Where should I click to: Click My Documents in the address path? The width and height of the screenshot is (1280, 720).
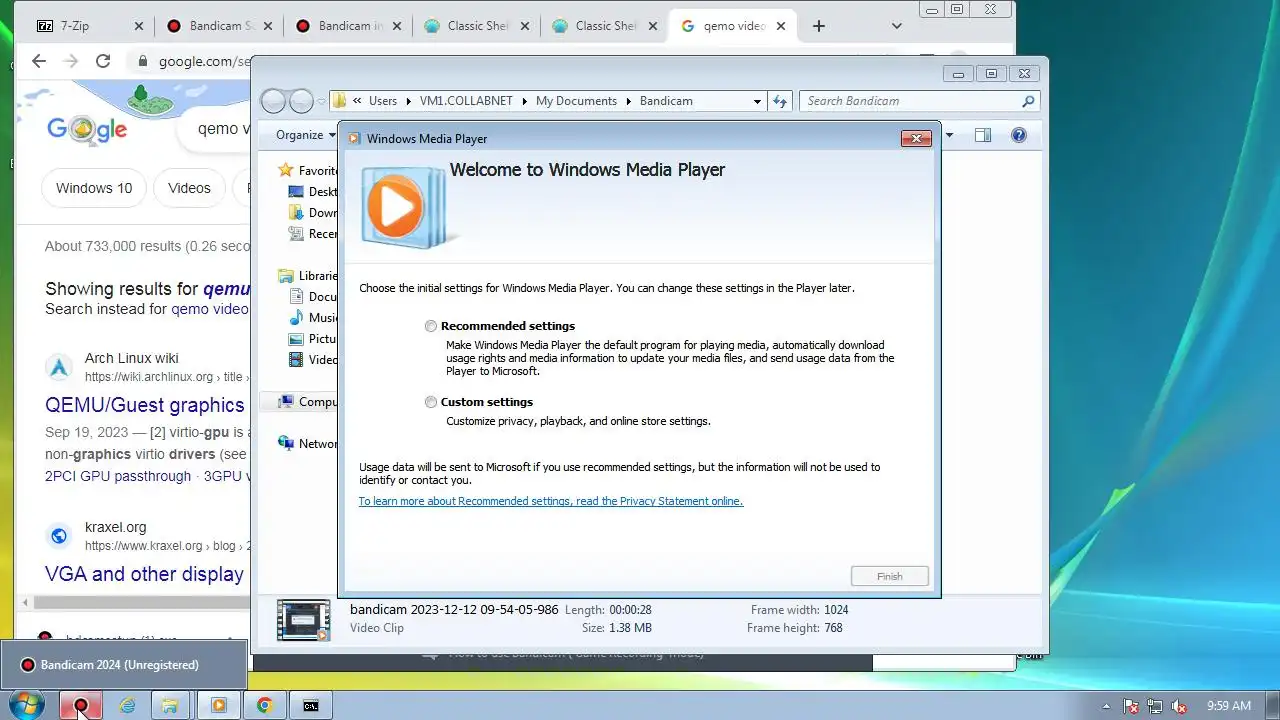pos(576,101)
